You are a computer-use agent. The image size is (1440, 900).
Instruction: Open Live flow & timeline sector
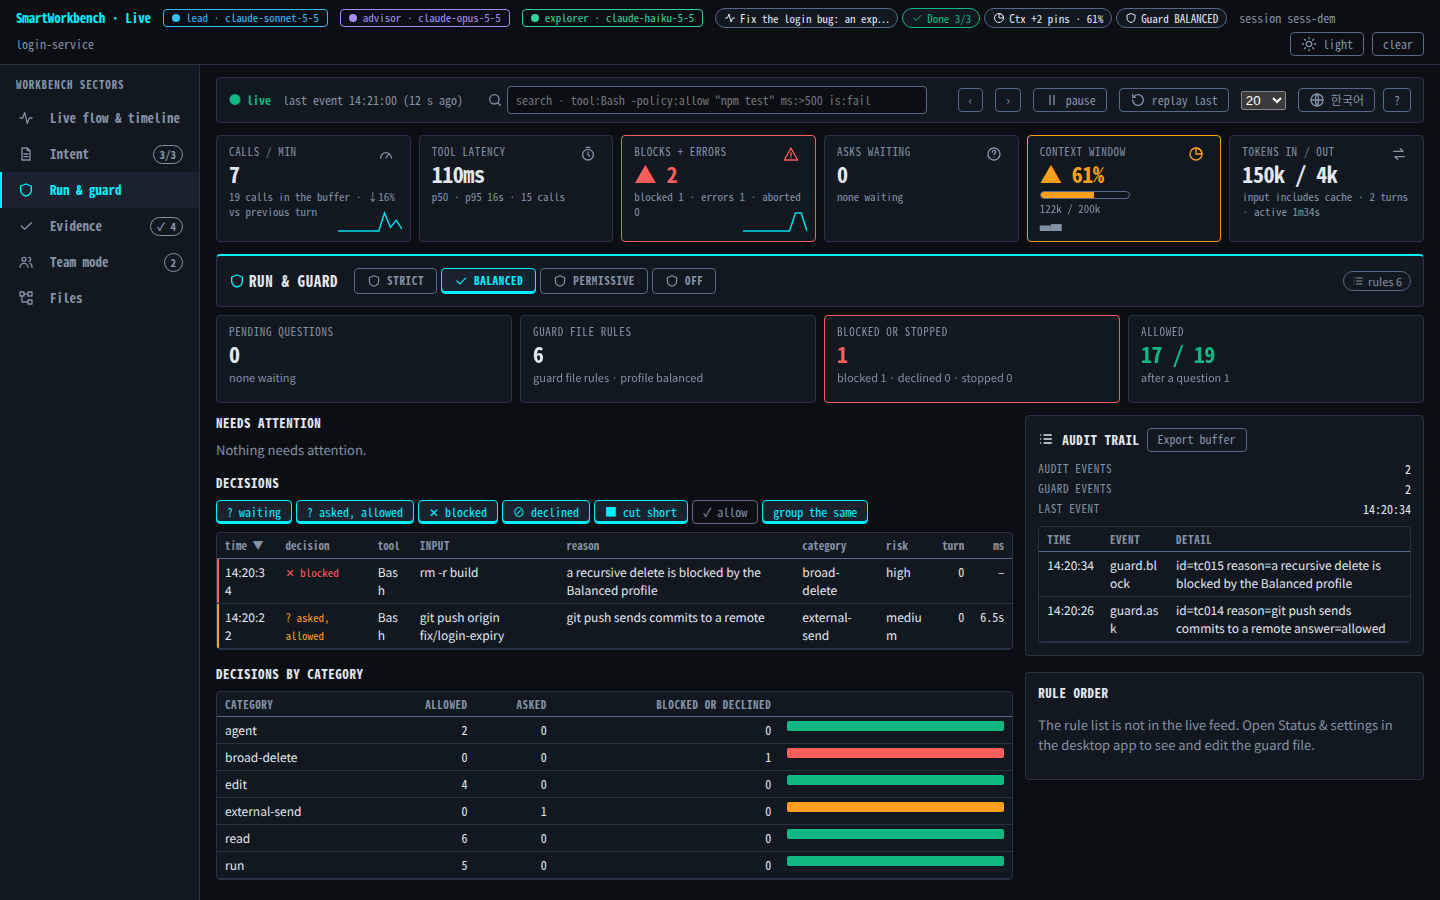click(100, 118)
